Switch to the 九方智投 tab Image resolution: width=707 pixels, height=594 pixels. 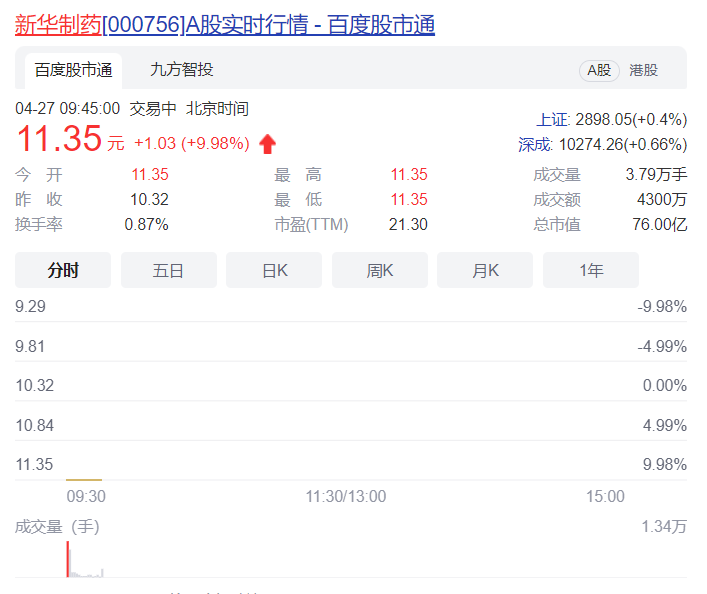pyautogui.click(x=181, y=69)
